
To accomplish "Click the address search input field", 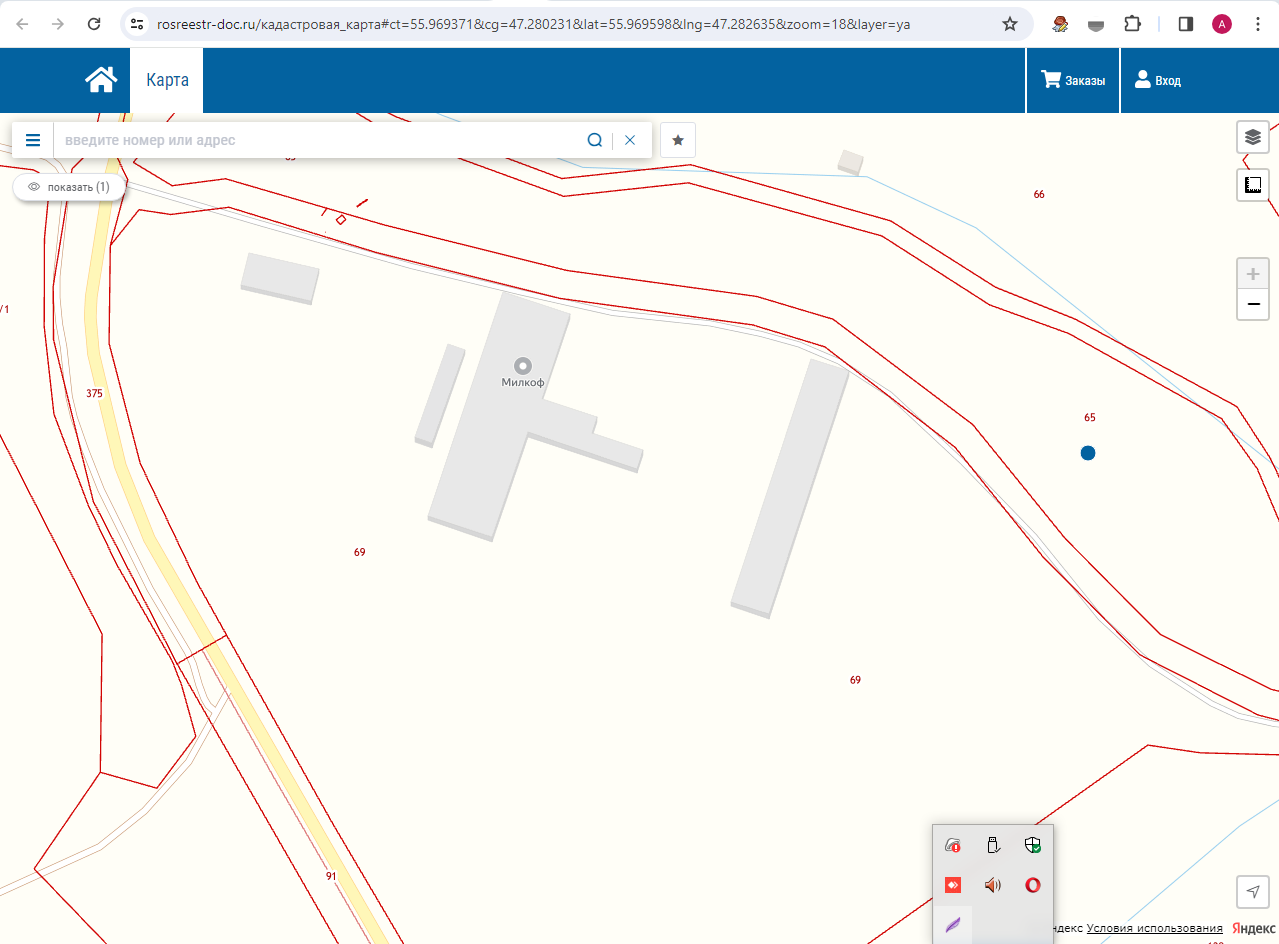I will (x=320, y=140).
